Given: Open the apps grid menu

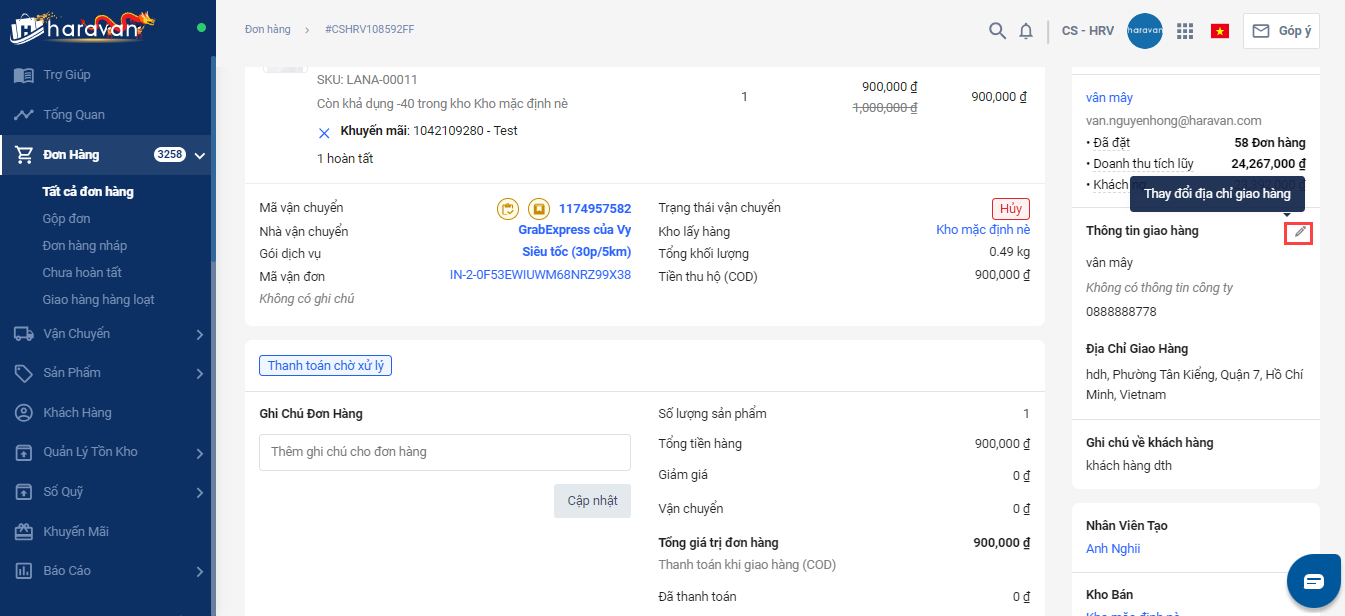Looking at the screenshot, I should 1185,31.
